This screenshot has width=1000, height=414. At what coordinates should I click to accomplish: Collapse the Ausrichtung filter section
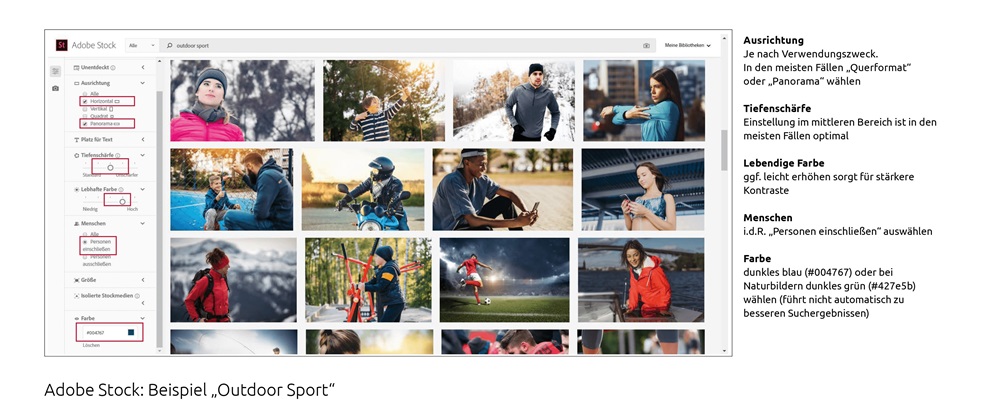tap(143, 83)
